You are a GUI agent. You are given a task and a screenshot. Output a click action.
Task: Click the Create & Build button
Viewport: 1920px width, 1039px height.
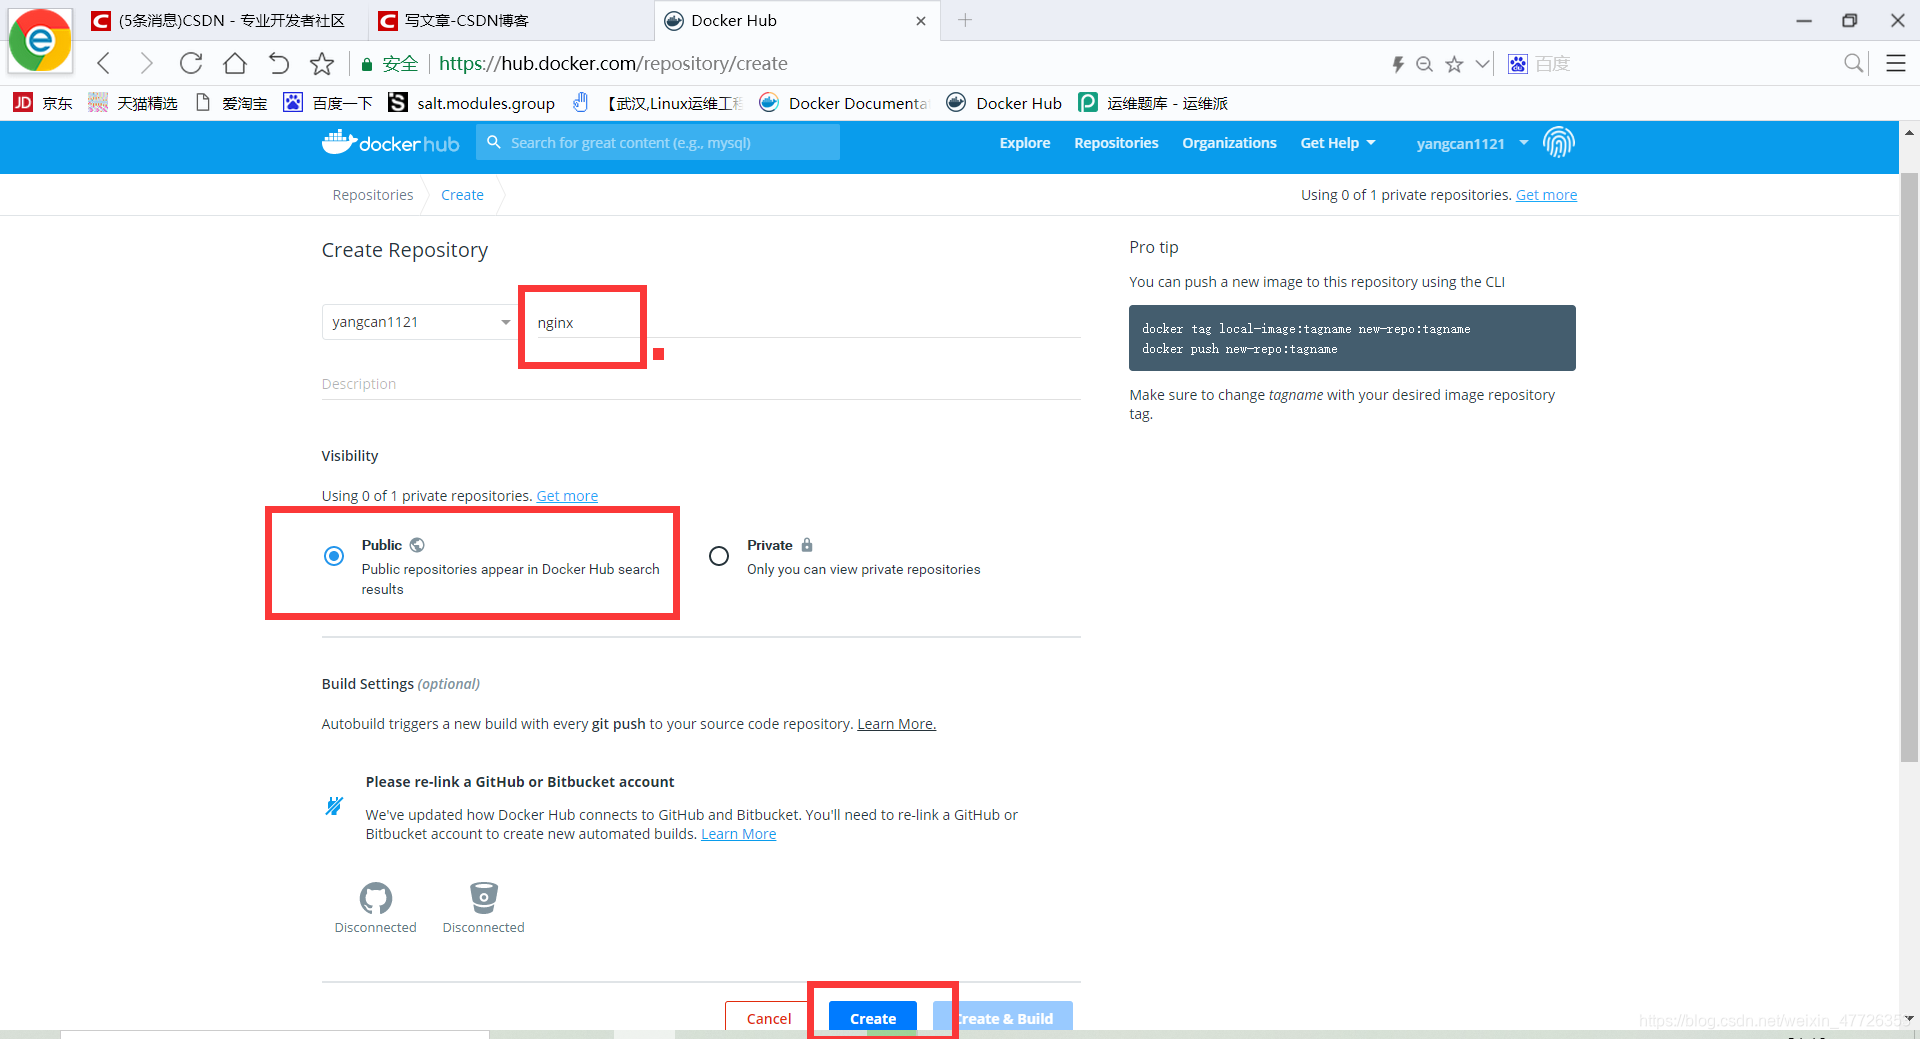pos(1003,1018)
